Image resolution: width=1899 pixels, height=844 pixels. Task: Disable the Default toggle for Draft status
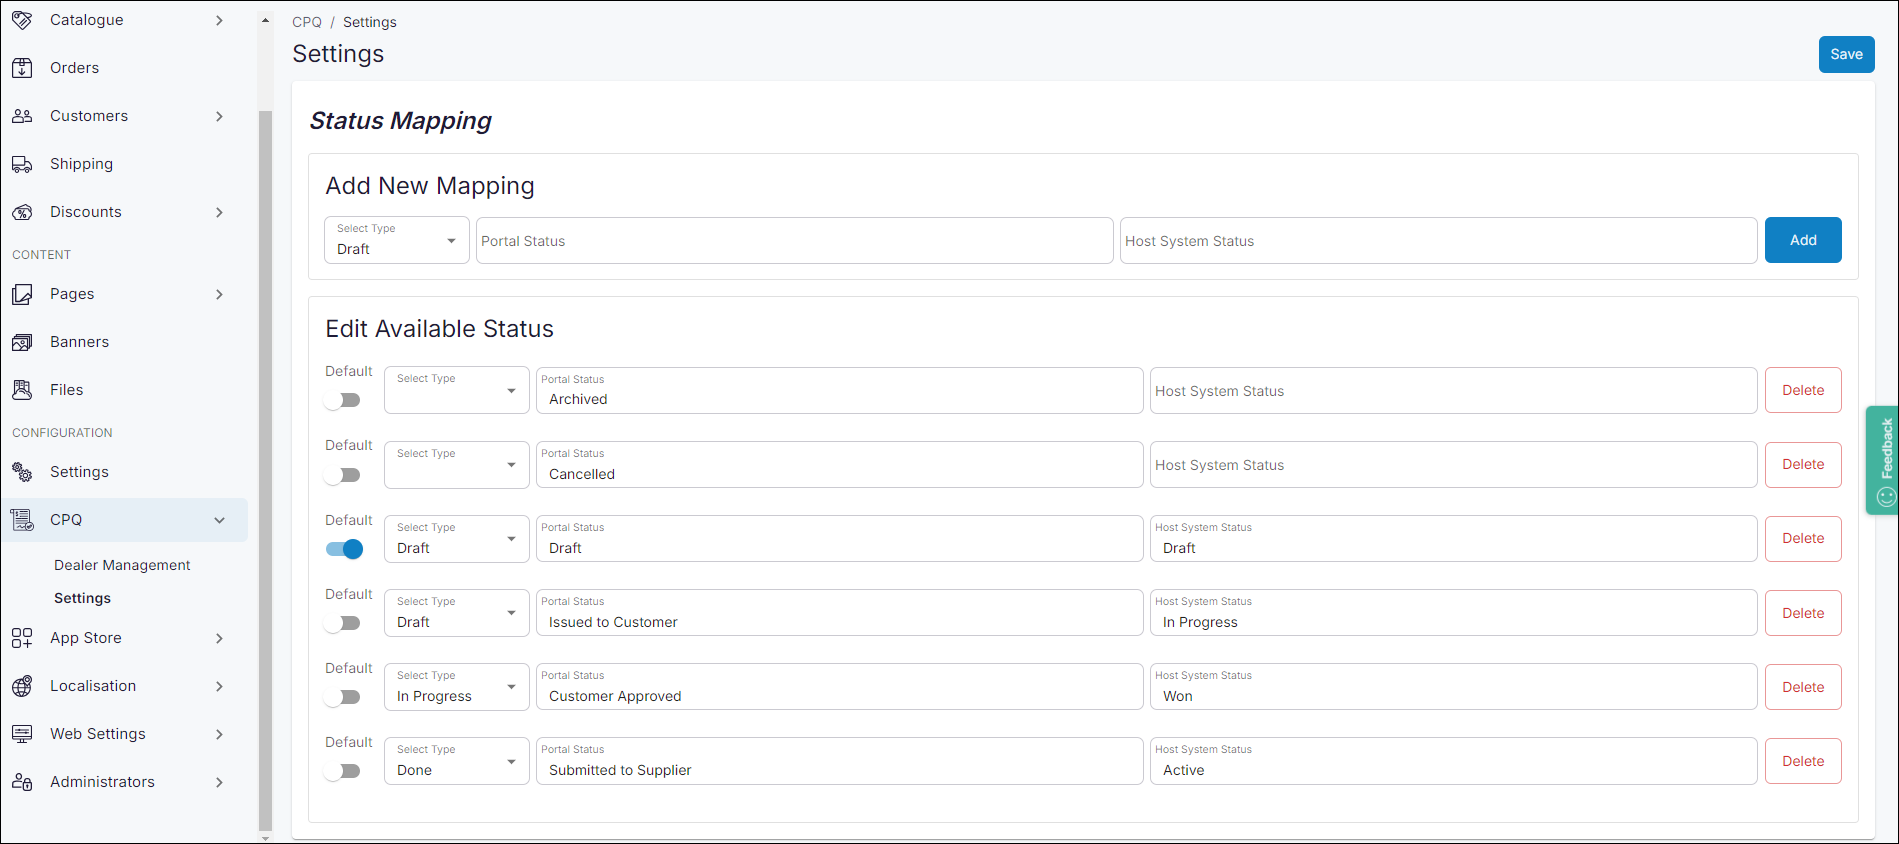point(344,549)
